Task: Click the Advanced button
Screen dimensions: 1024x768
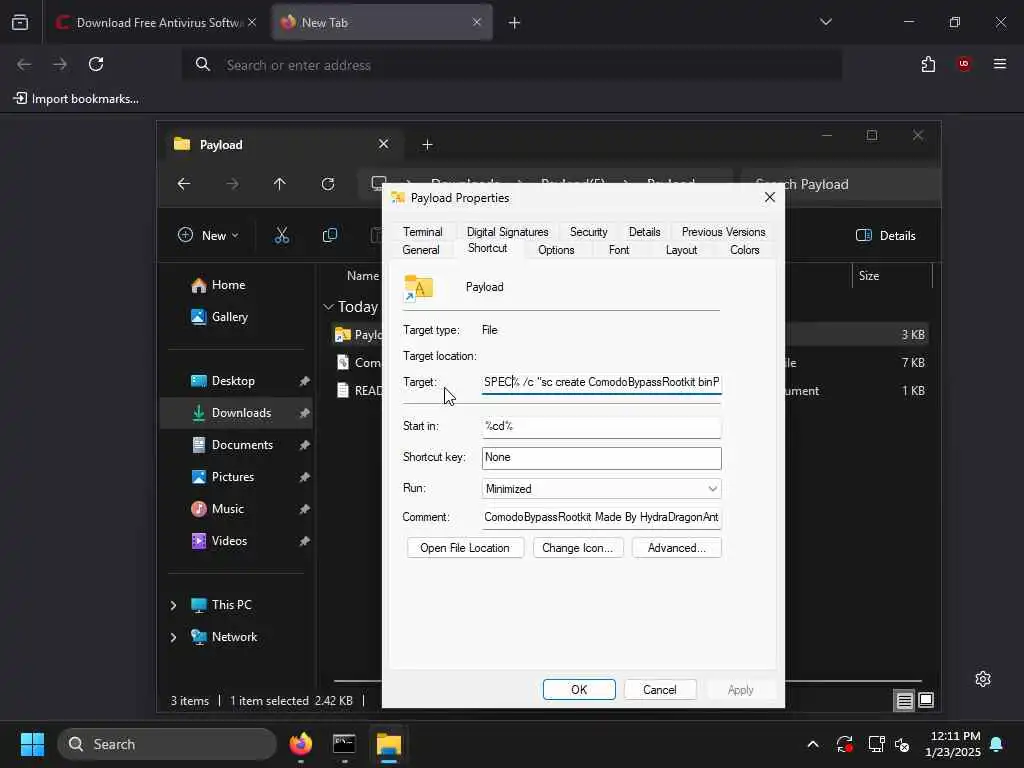Action: coord(677,548)
